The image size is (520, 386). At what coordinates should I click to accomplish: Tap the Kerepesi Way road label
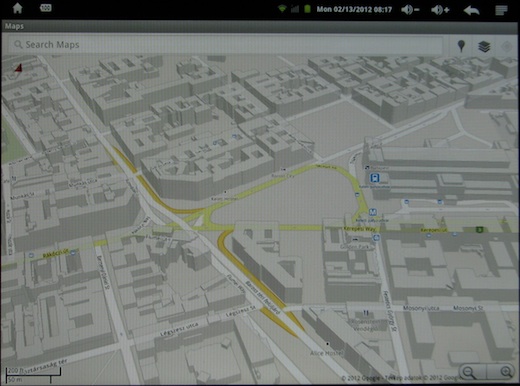click(360, 229)
